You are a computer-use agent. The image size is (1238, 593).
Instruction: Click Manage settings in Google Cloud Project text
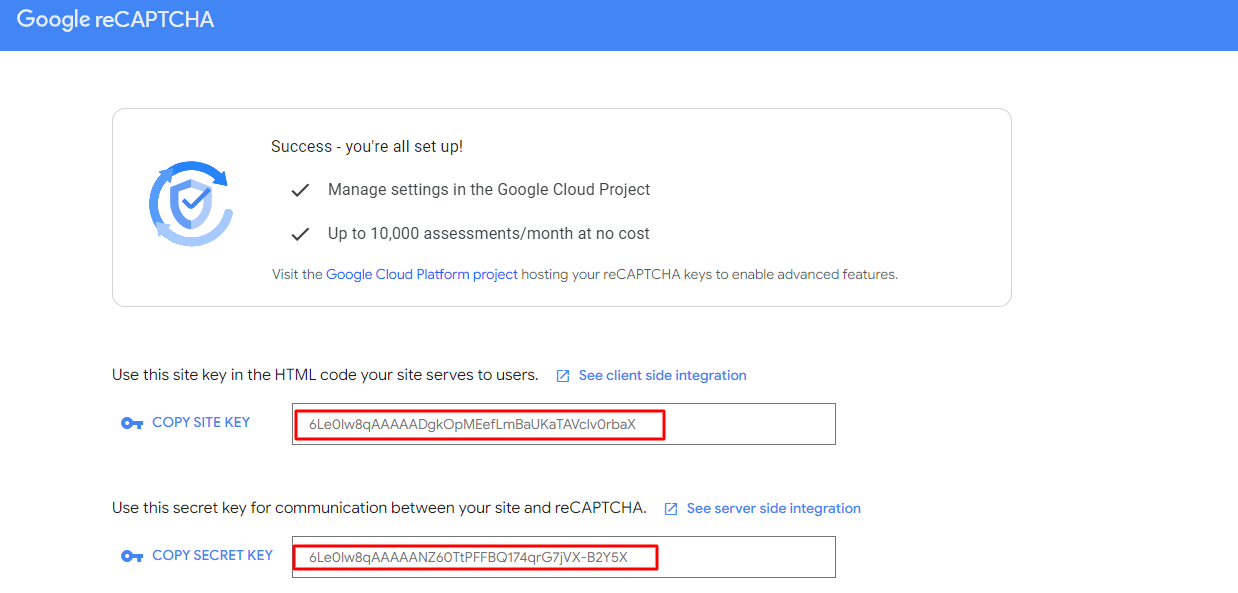click(489, 189)
